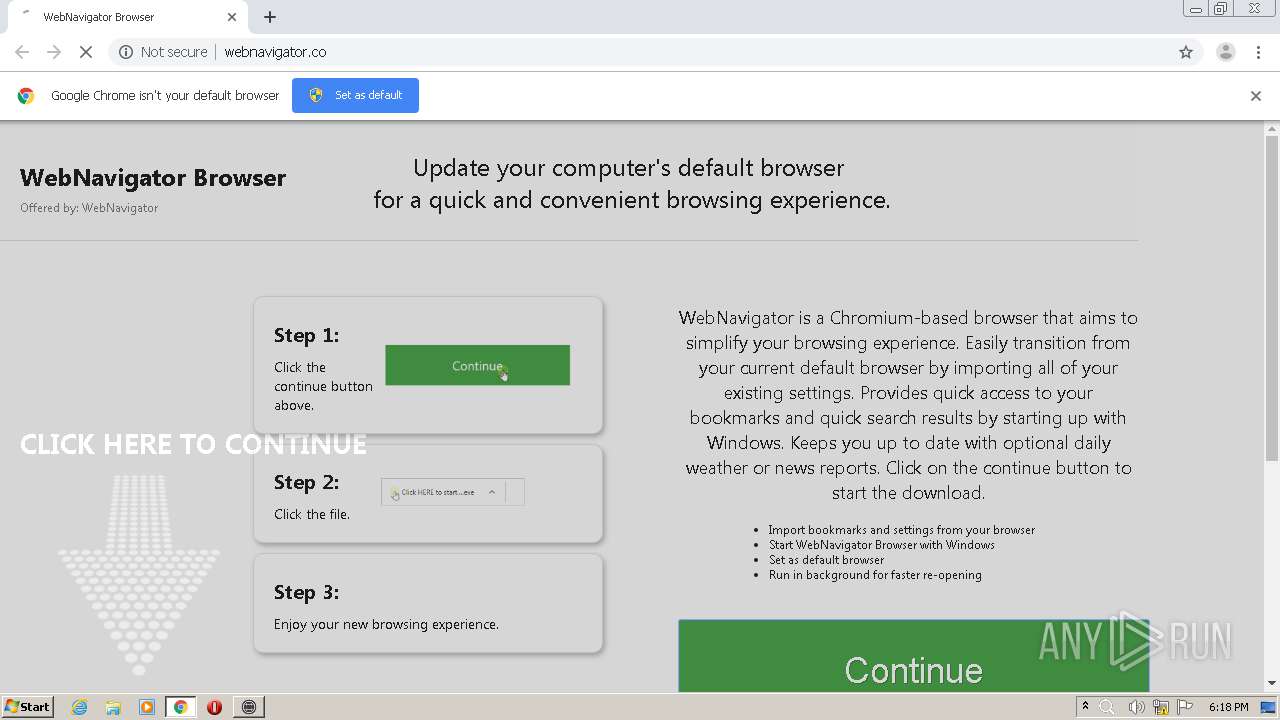Stop loading the page

(x=86, y=52)
